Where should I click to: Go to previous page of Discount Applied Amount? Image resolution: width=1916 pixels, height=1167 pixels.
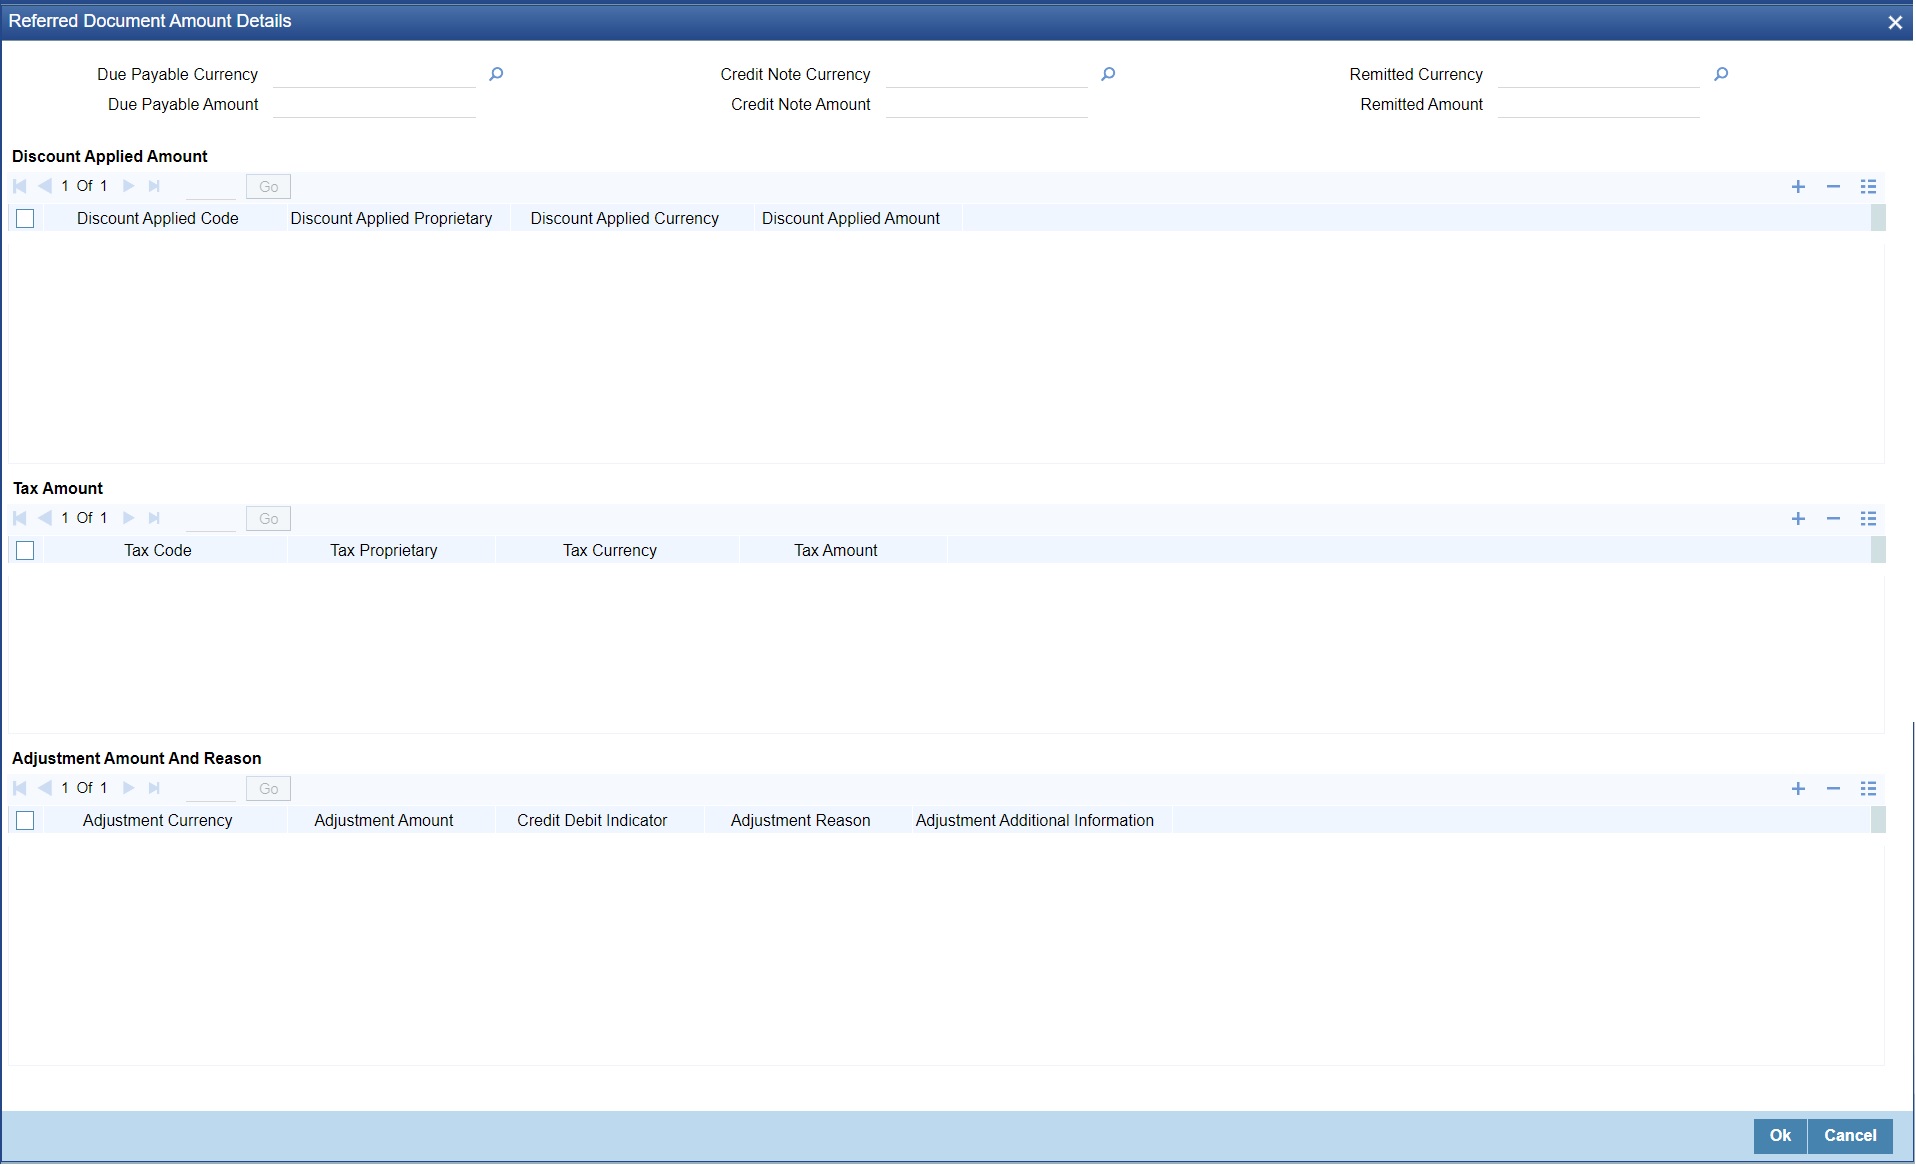click(x=44, y=186)
